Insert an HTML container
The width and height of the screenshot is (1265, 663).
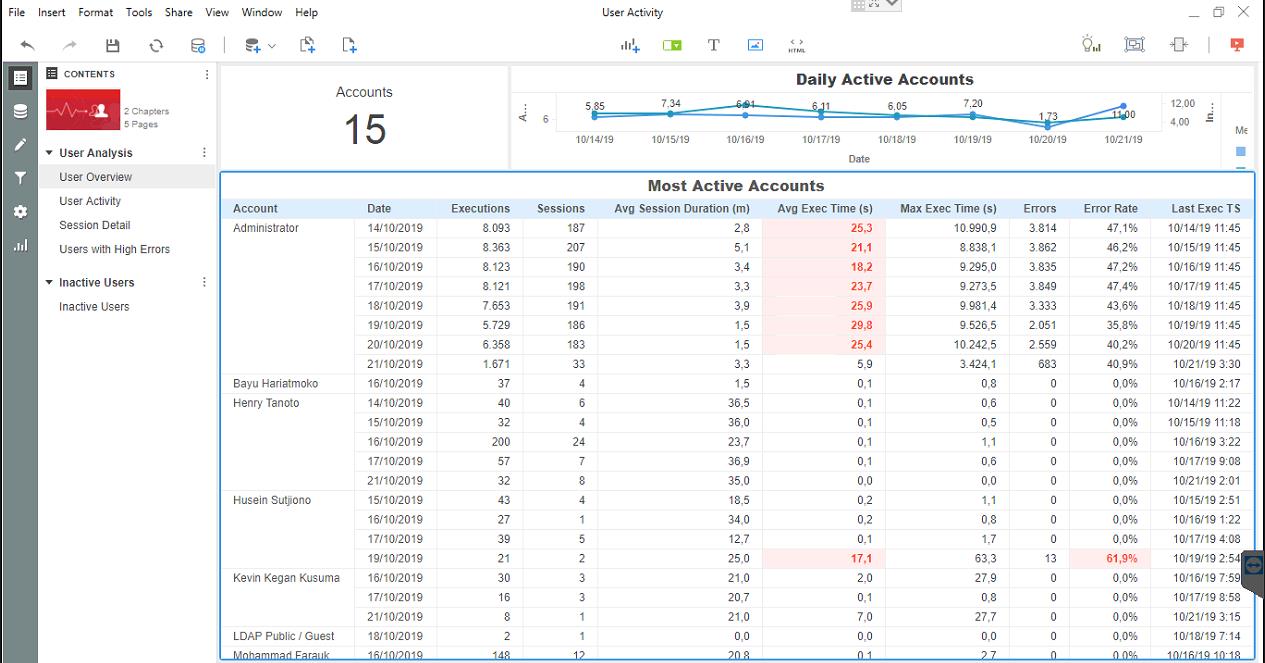click(x=796, y=45)
